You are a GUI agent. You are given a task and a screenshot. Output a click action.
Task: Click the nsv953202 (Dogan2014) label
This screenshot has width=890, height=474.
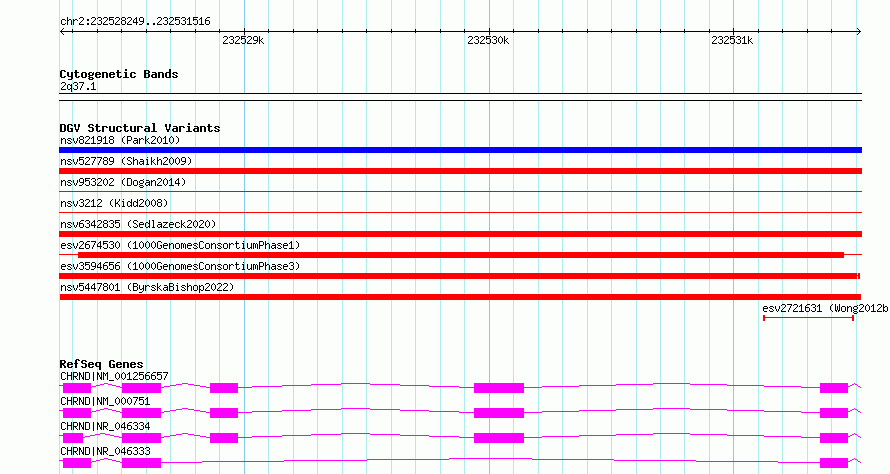coord(123,182)
